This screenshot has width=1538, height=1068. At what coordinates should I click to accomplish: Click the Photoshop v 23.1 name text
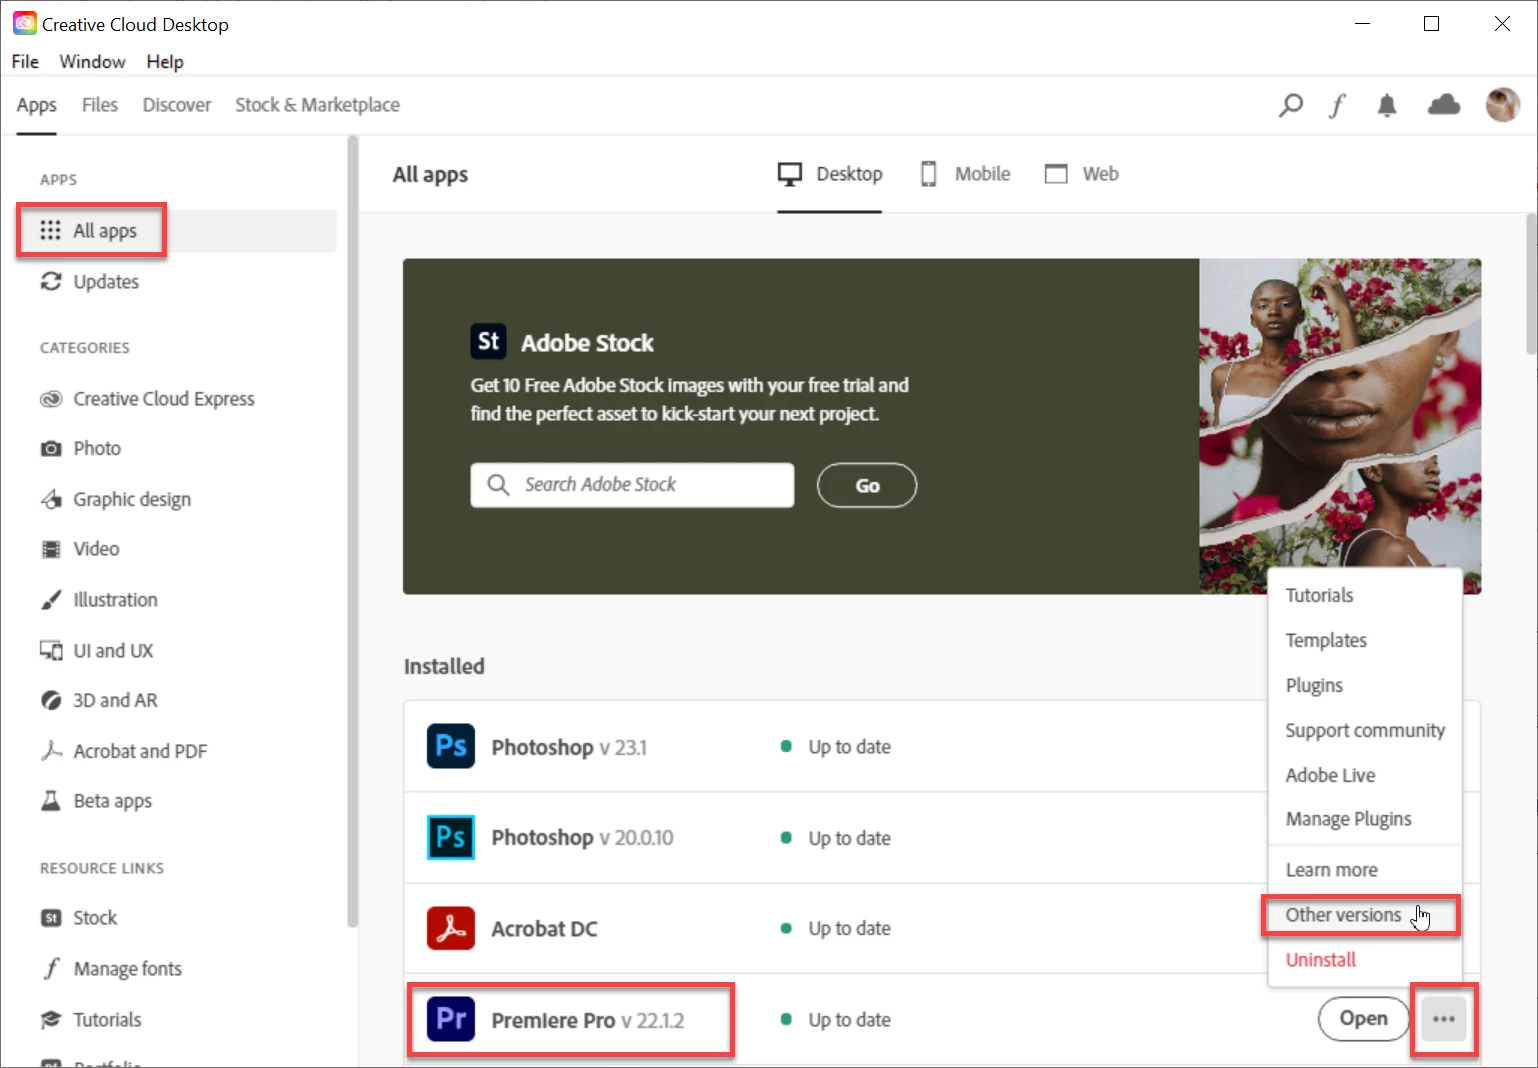(569, 747)
